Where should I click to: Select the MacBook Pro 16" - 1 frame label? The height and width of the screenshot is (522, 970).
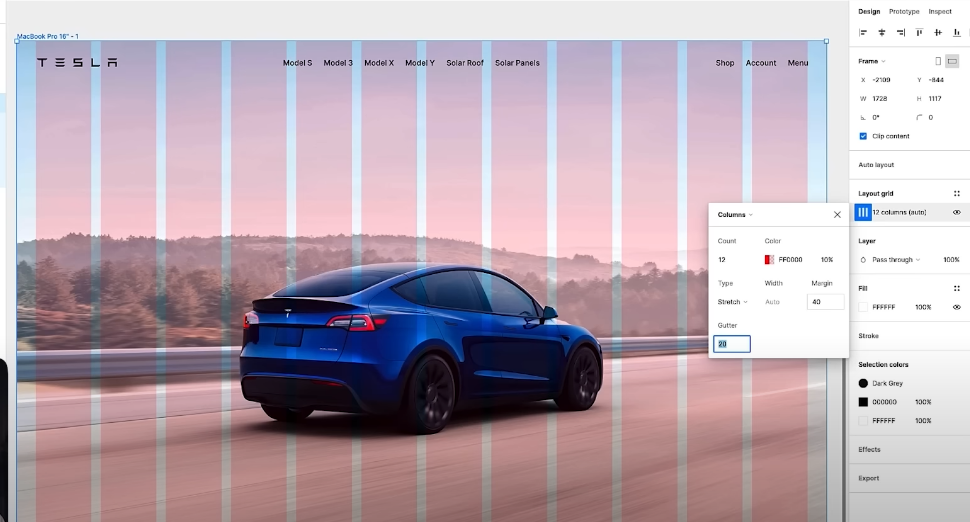(48, 36)
